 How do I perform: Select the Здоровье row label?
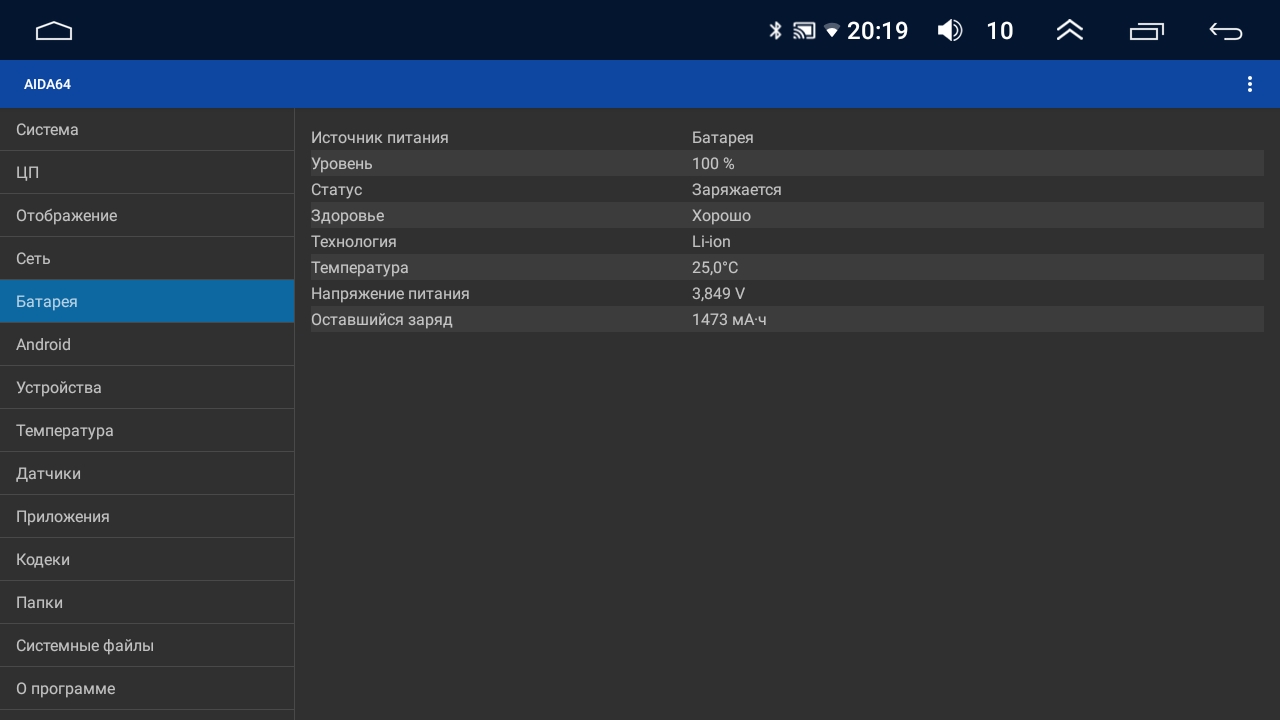pyautogui.click(x=347, y=216)
